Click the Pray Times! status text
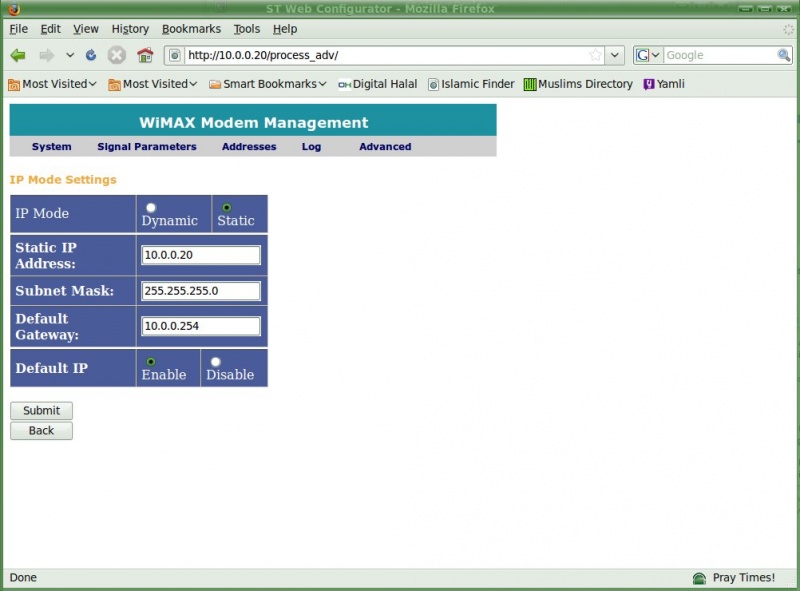The image size is (800, 591). (744, 578)
